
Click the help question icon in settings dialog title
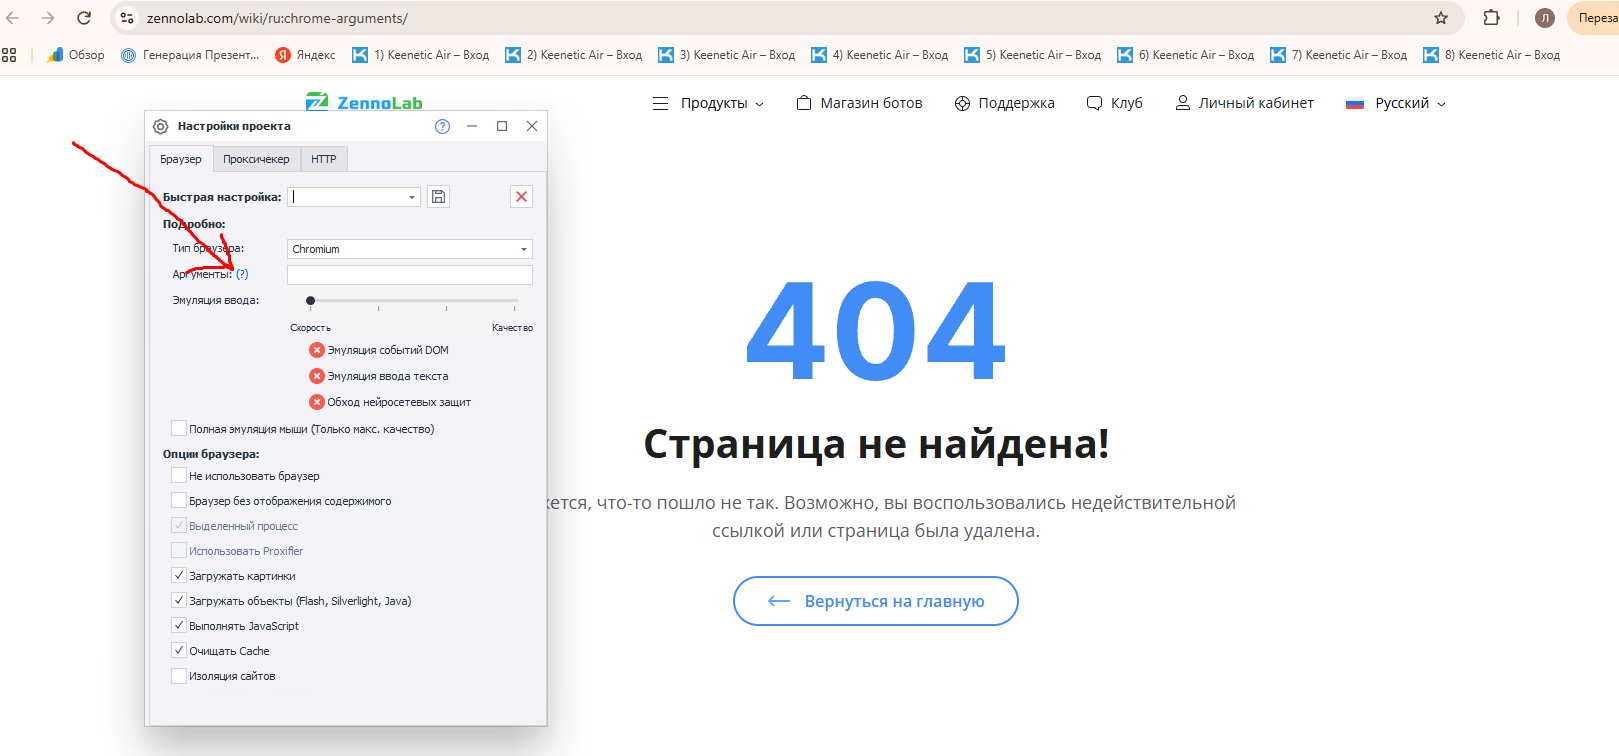pos(443,126)
